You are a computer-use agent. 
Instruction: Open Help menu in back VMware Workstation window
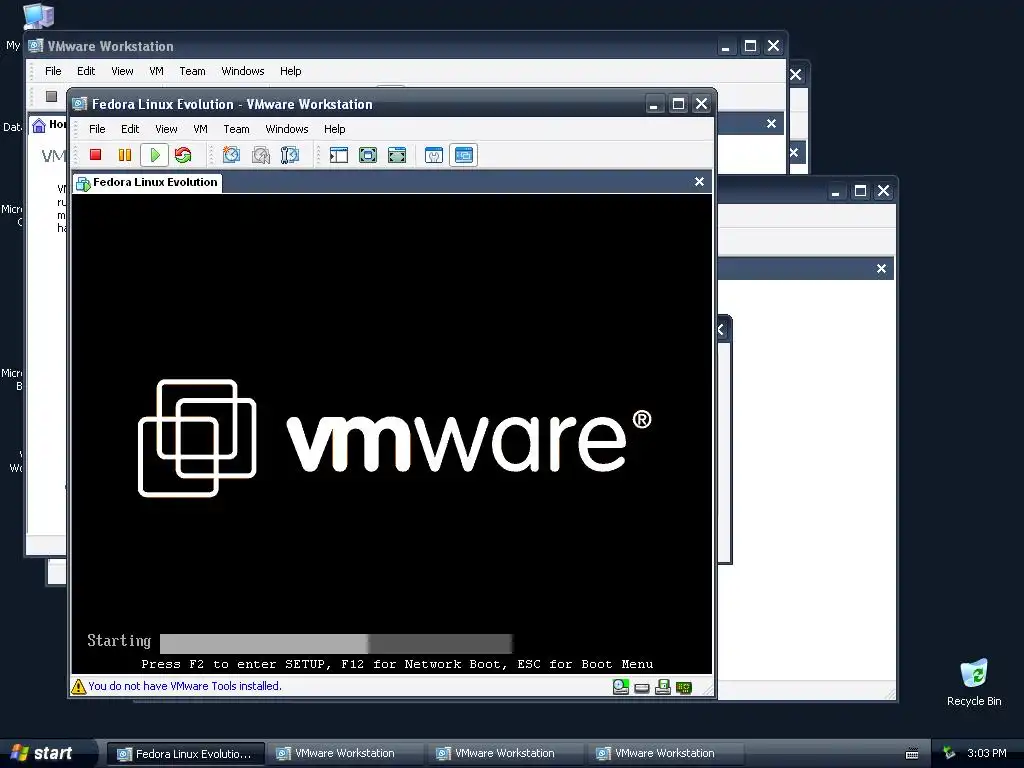[291, 71]
